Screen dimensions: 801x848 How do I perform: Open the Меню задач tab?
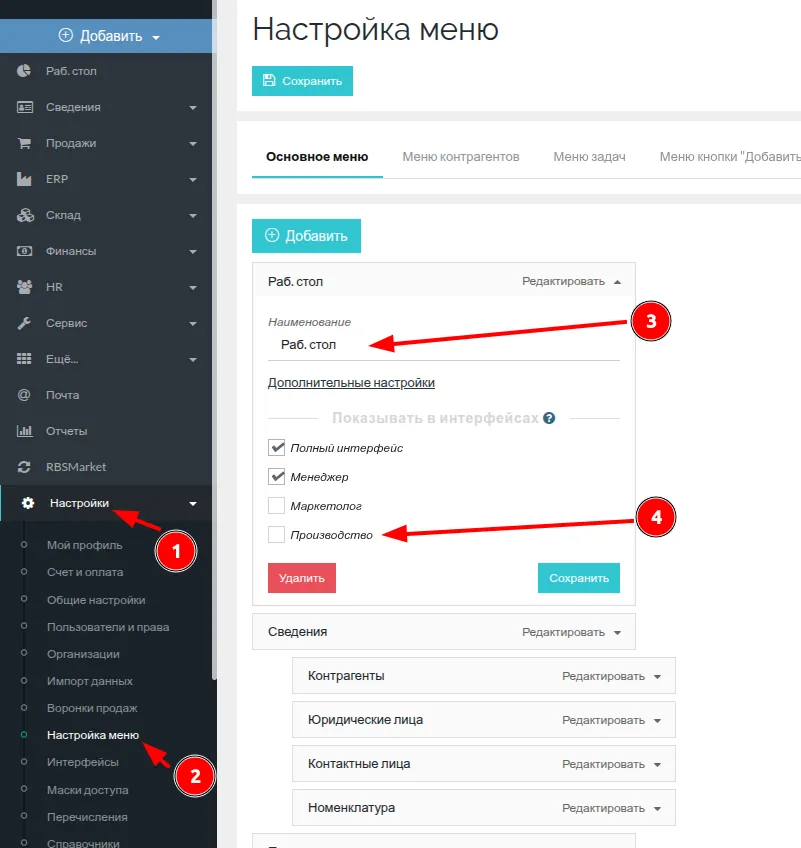[x=589, y=157]
